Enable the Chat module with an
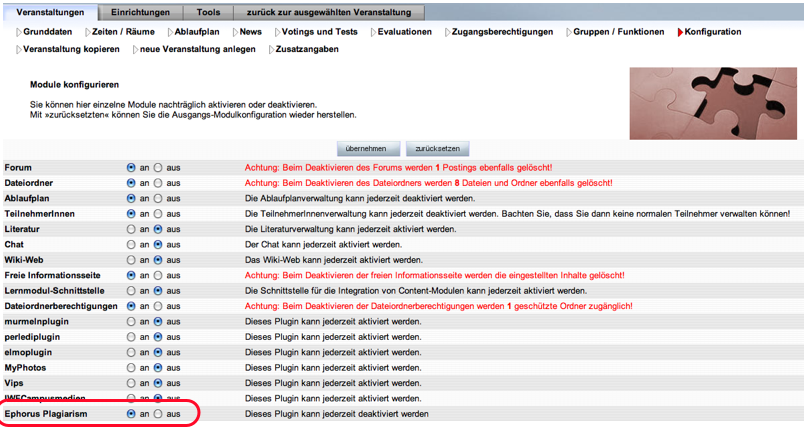806x428 pixels. 131,245
